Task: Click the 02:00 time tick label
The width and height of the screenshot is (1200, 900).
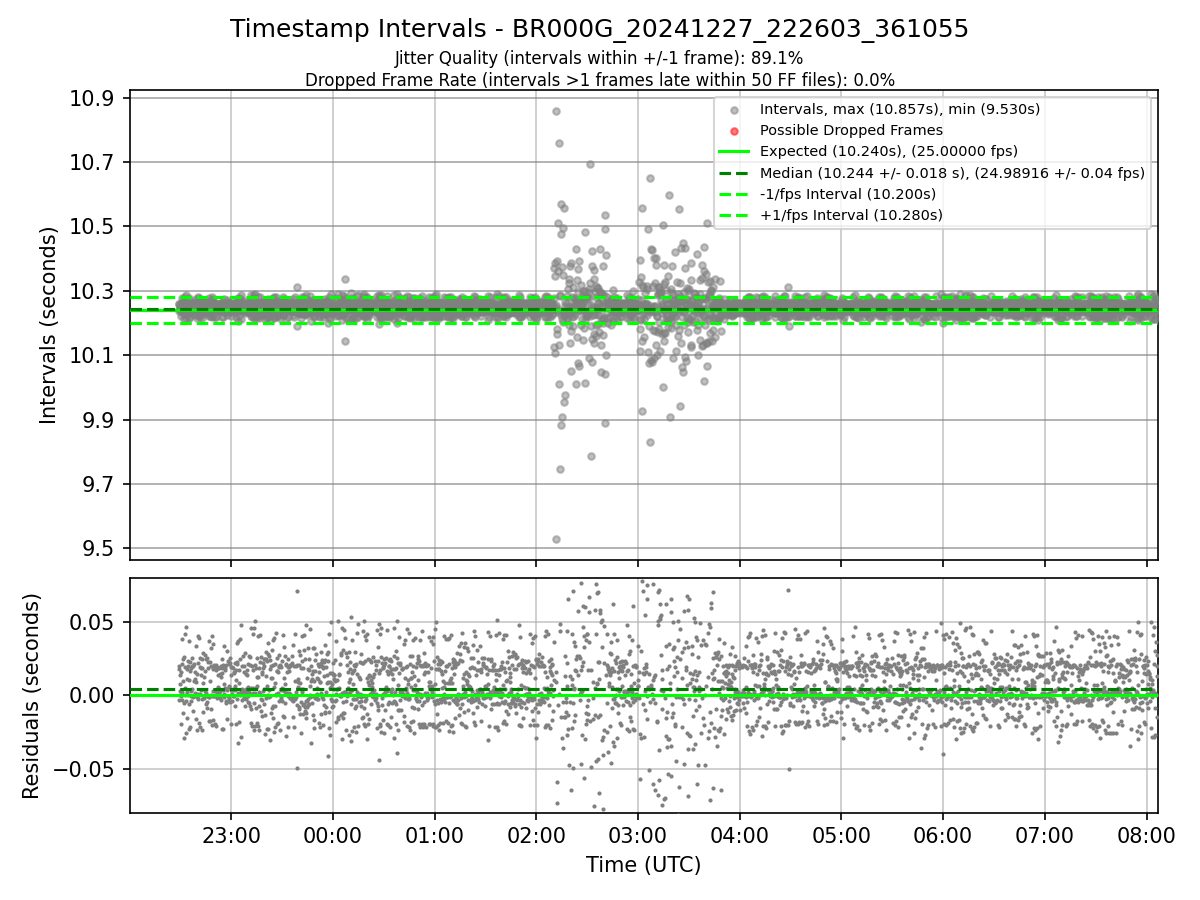Action: pyautogui.click(x=536, y=834)
